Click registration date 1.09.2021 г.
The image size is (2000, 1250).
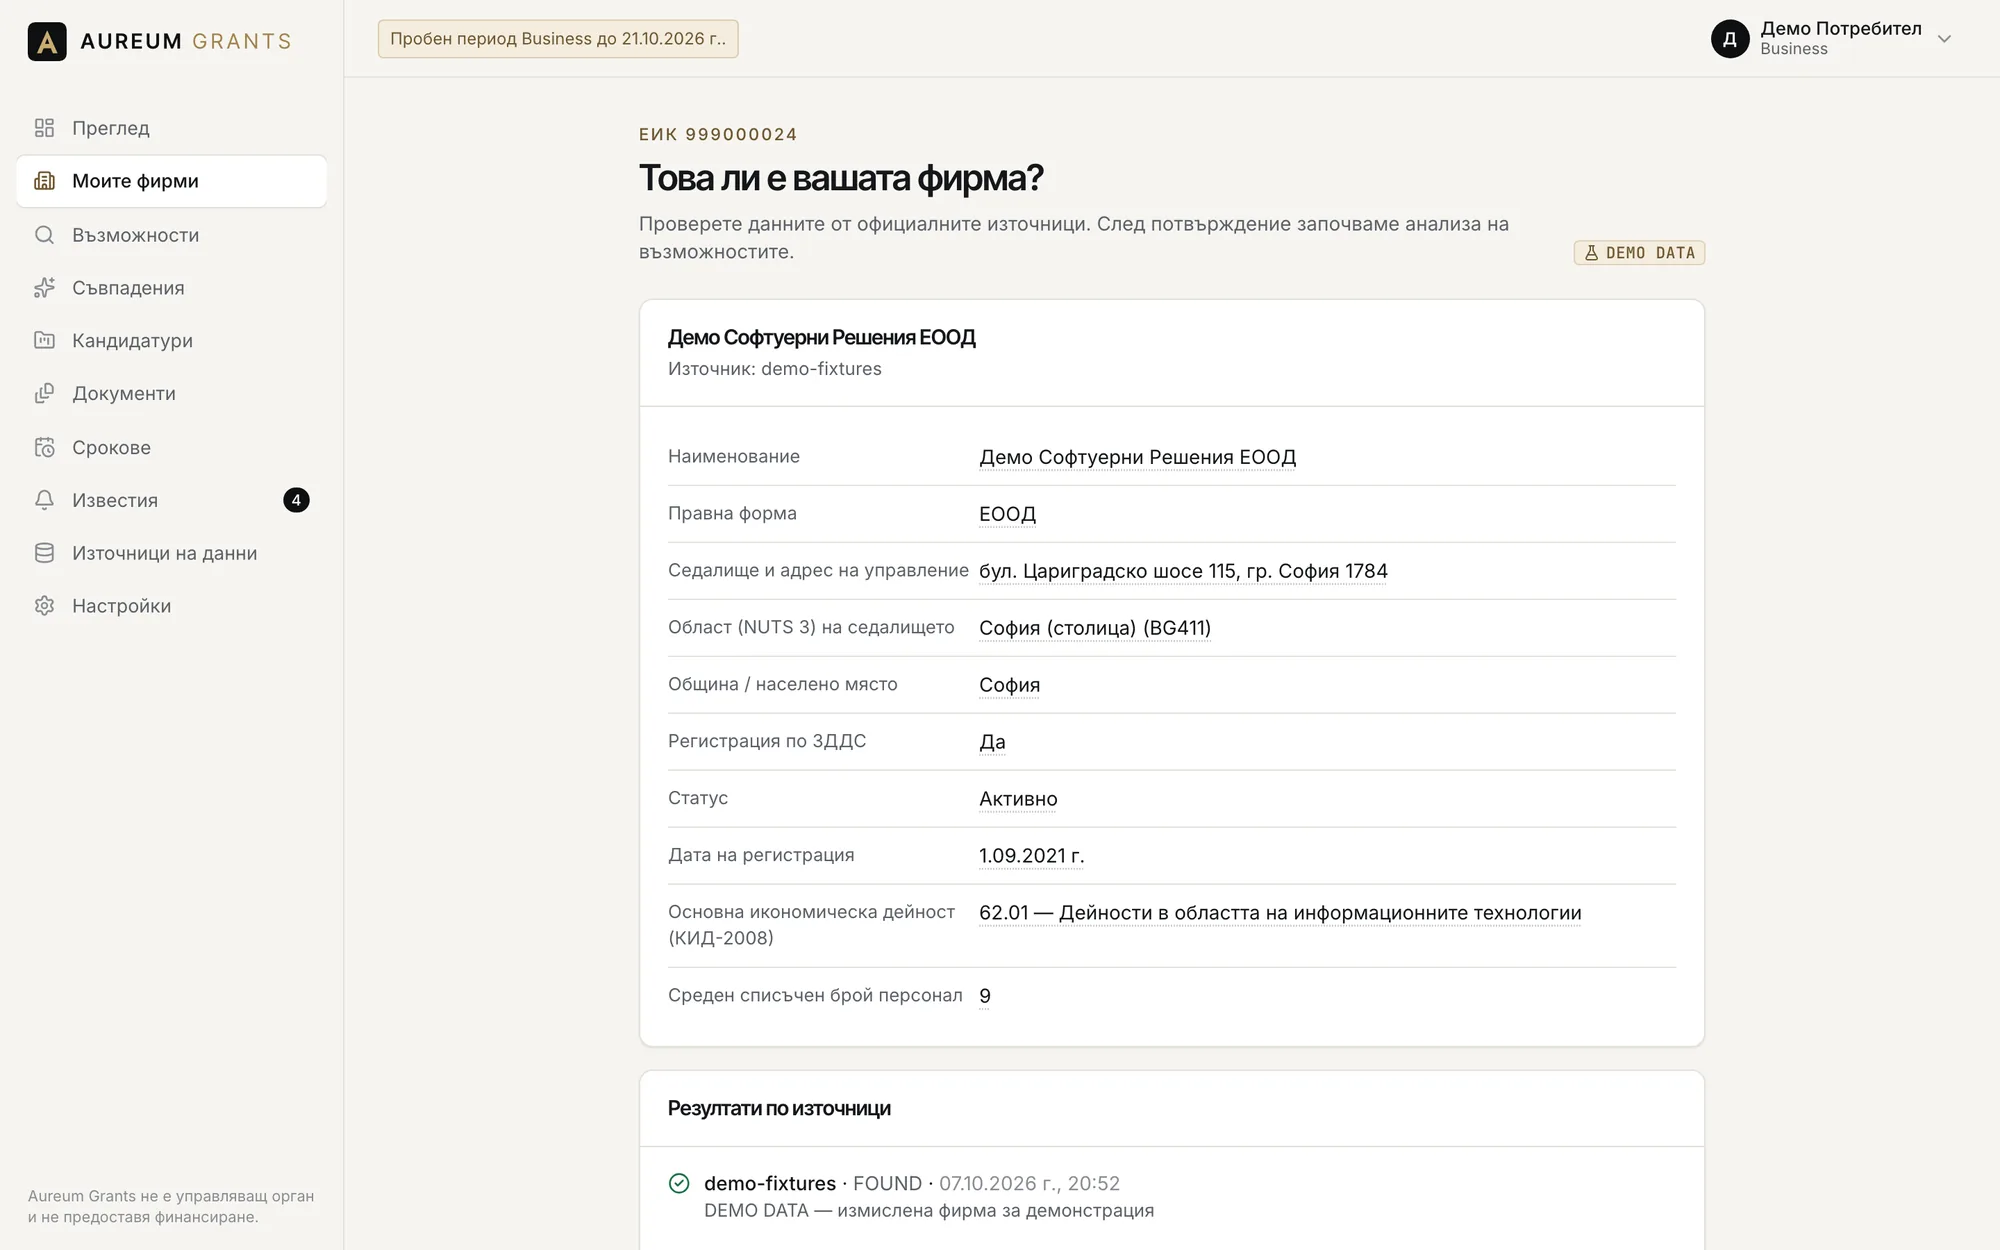(x=1031, y=856)
